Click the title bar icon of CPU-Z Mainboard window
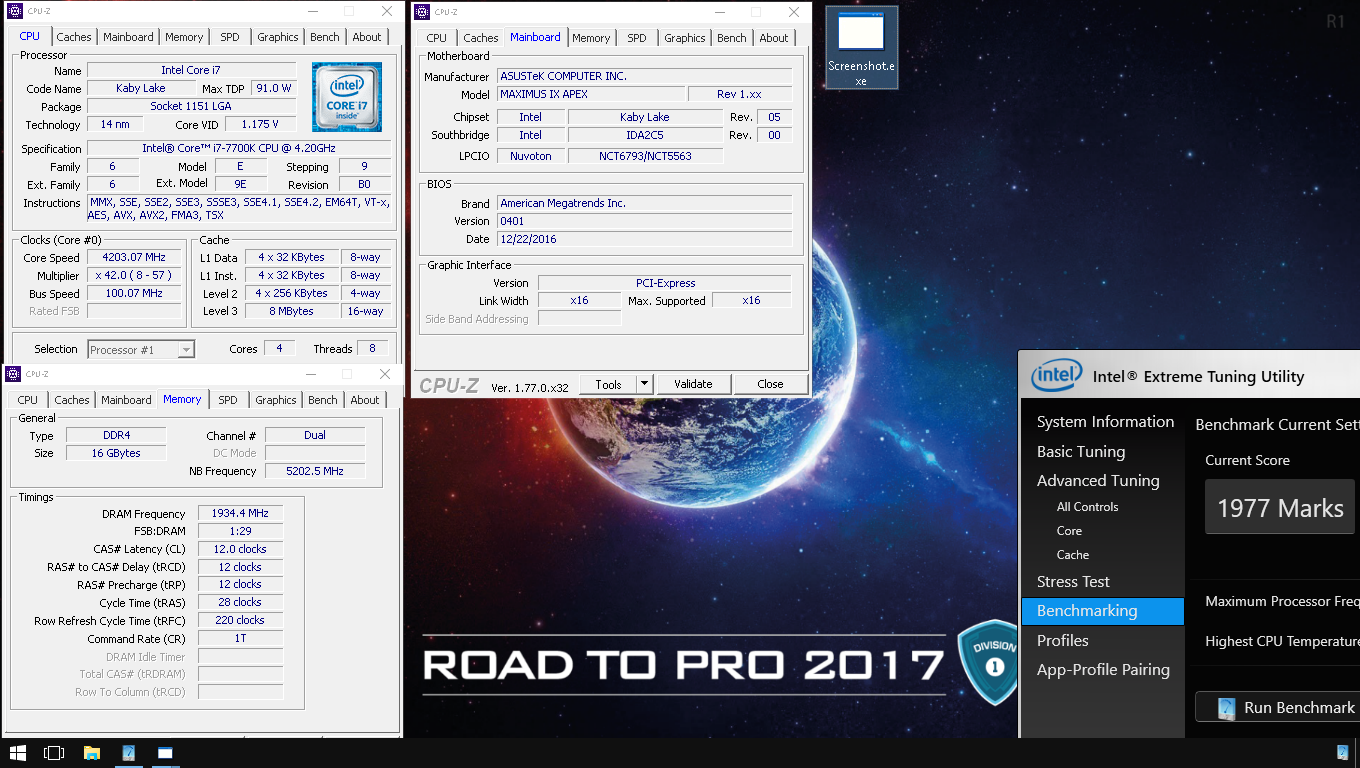 click(x=421, y=12)
